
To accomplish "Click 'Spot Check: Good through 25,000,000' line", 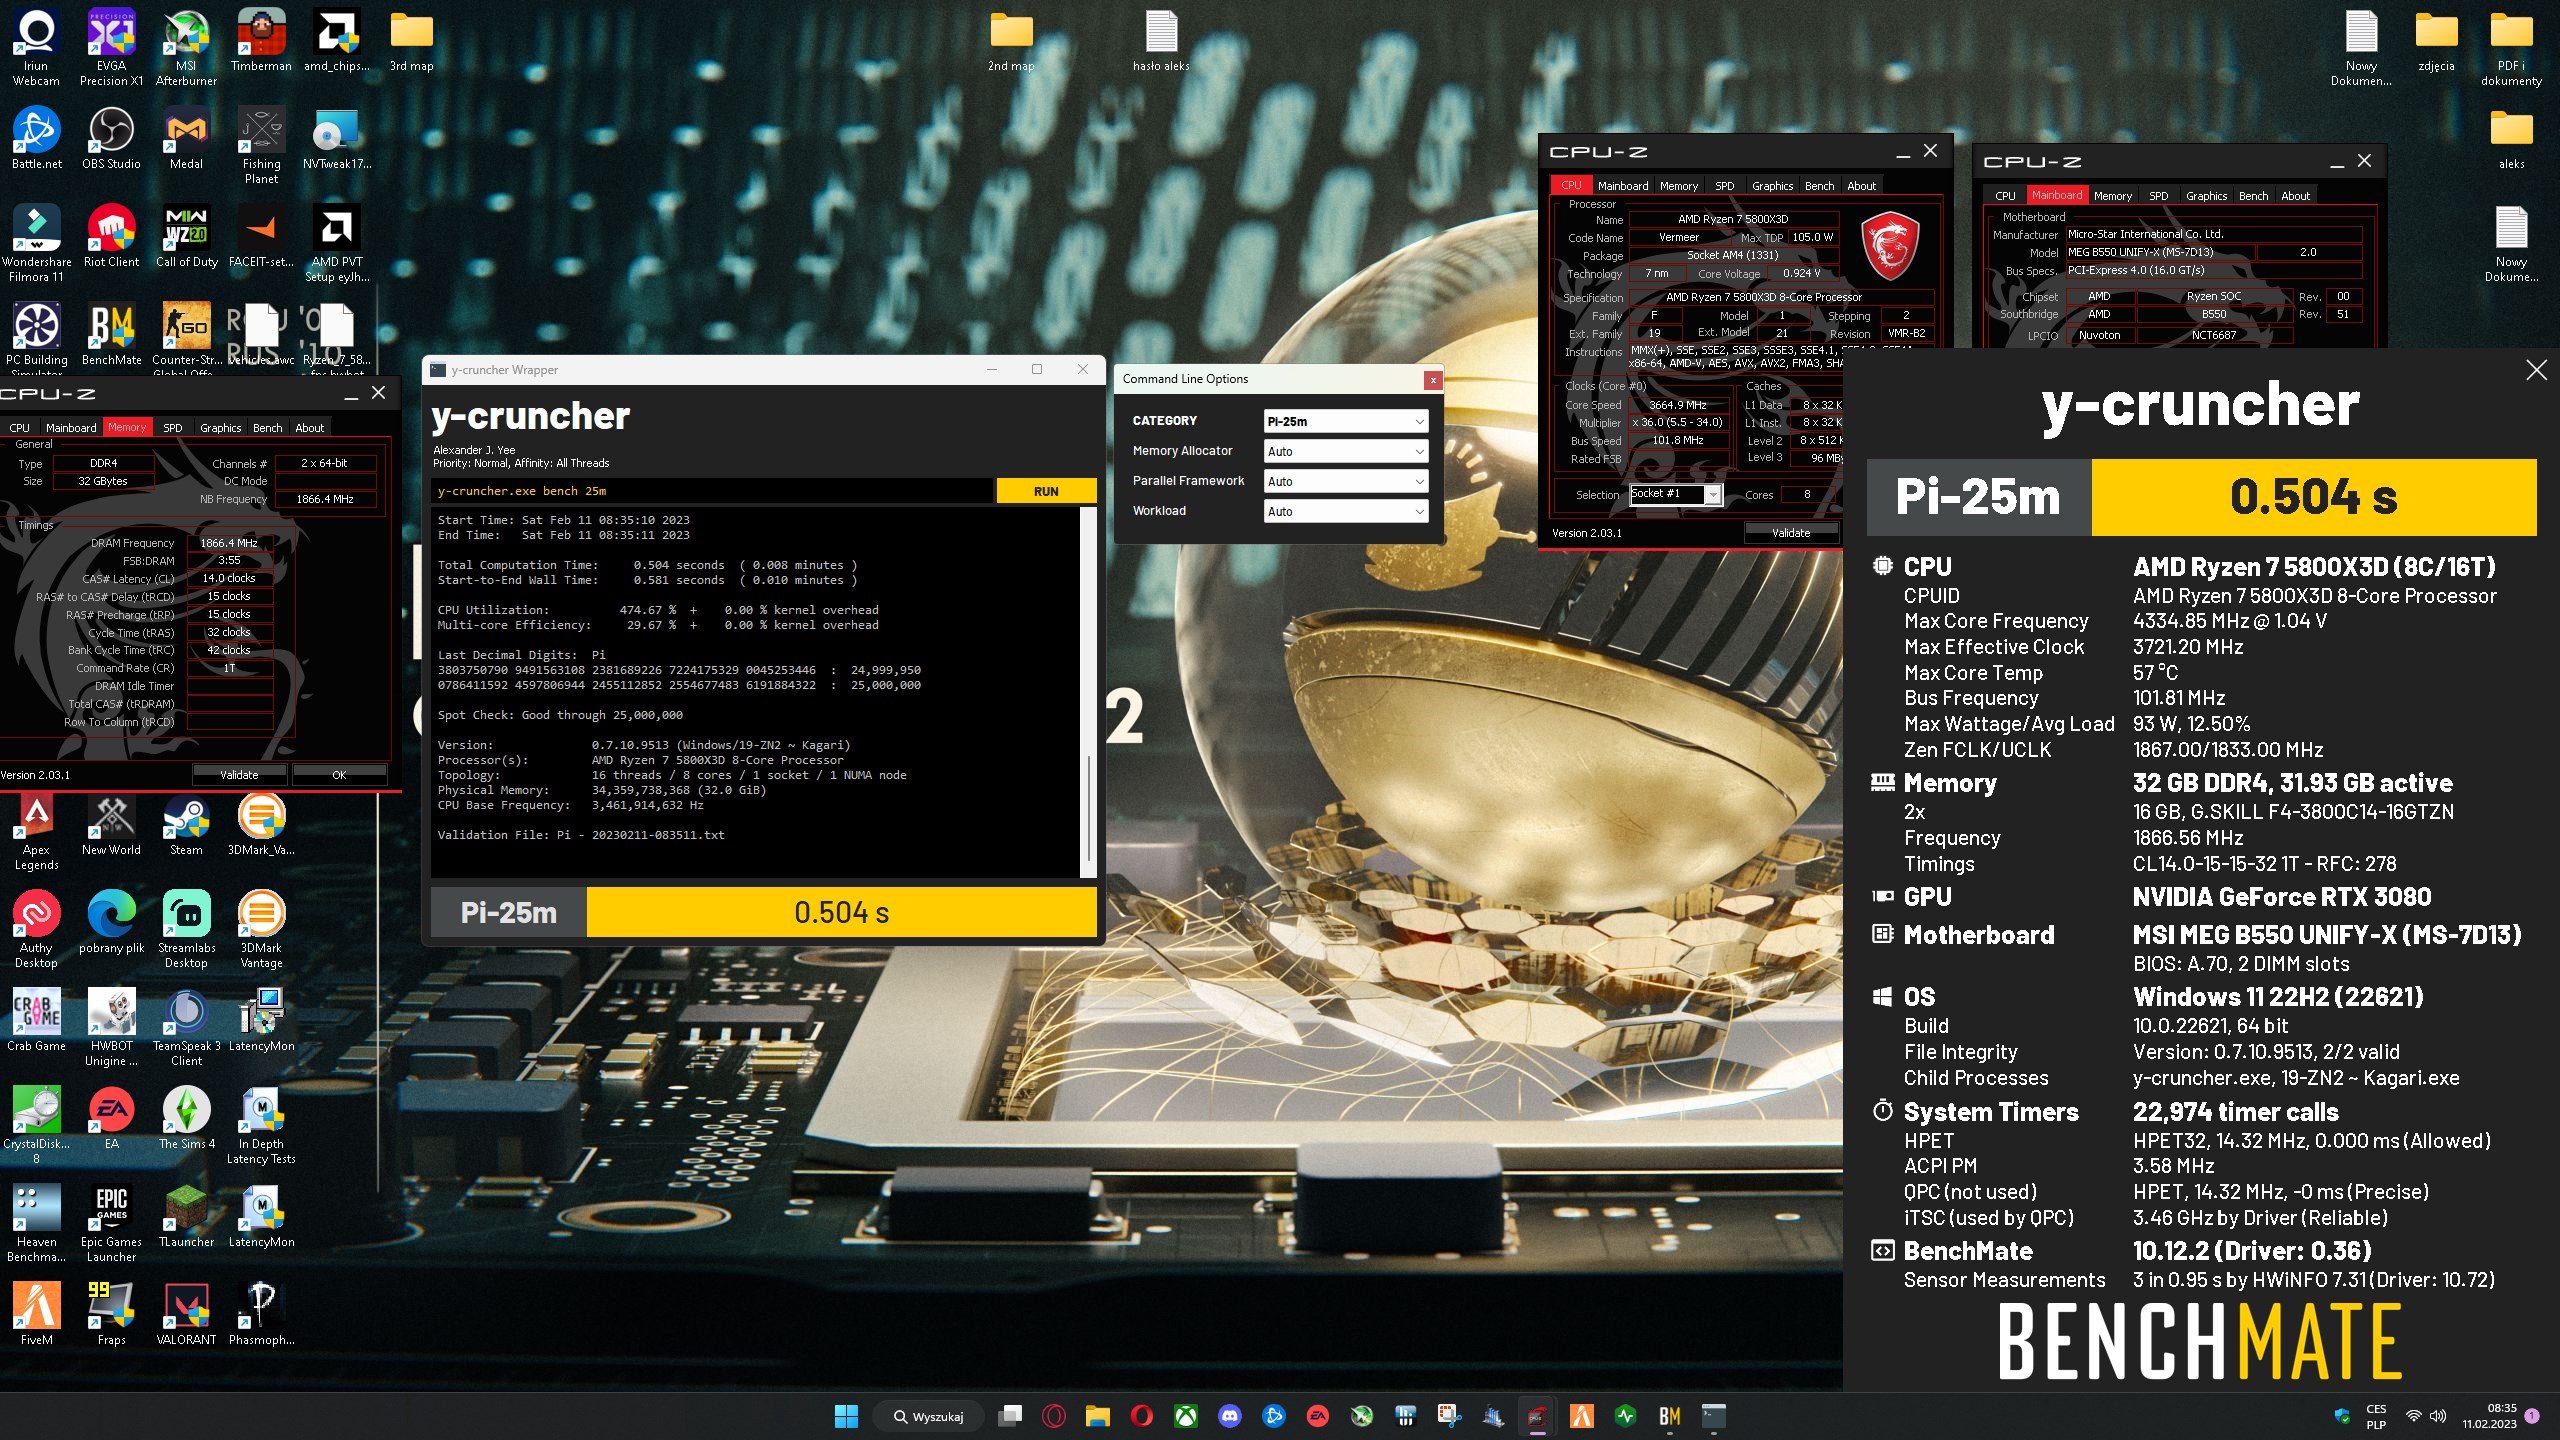I will [560, 715].
